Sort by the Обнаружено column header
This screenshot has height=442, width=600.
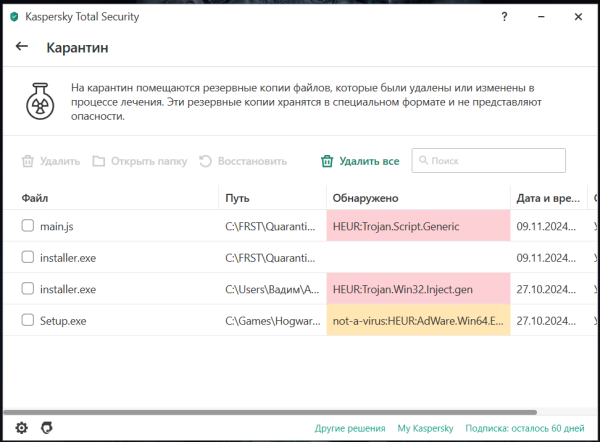point(366,198)
